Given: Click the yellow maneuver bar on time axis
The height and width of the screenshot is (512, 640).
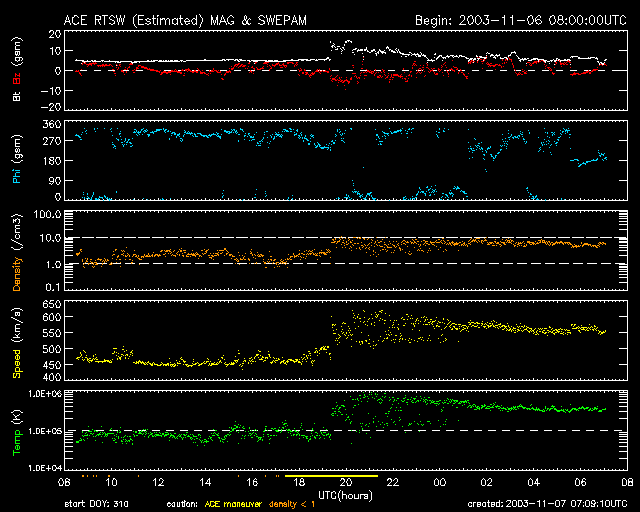Looking at the screenshot, I should click(331, 477).
